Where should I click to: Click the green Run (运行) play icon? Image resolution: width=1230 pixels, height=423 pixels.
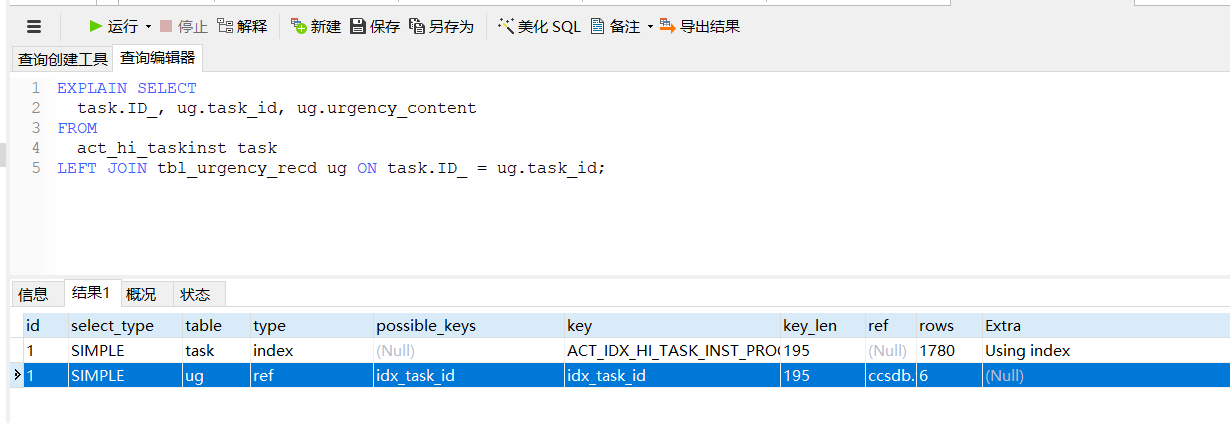(x=96, y=26)
